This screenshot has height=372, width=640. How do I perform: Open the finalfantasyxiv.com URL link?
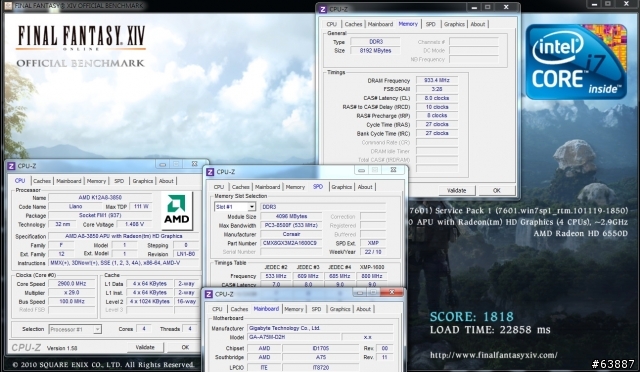(493, 355)
